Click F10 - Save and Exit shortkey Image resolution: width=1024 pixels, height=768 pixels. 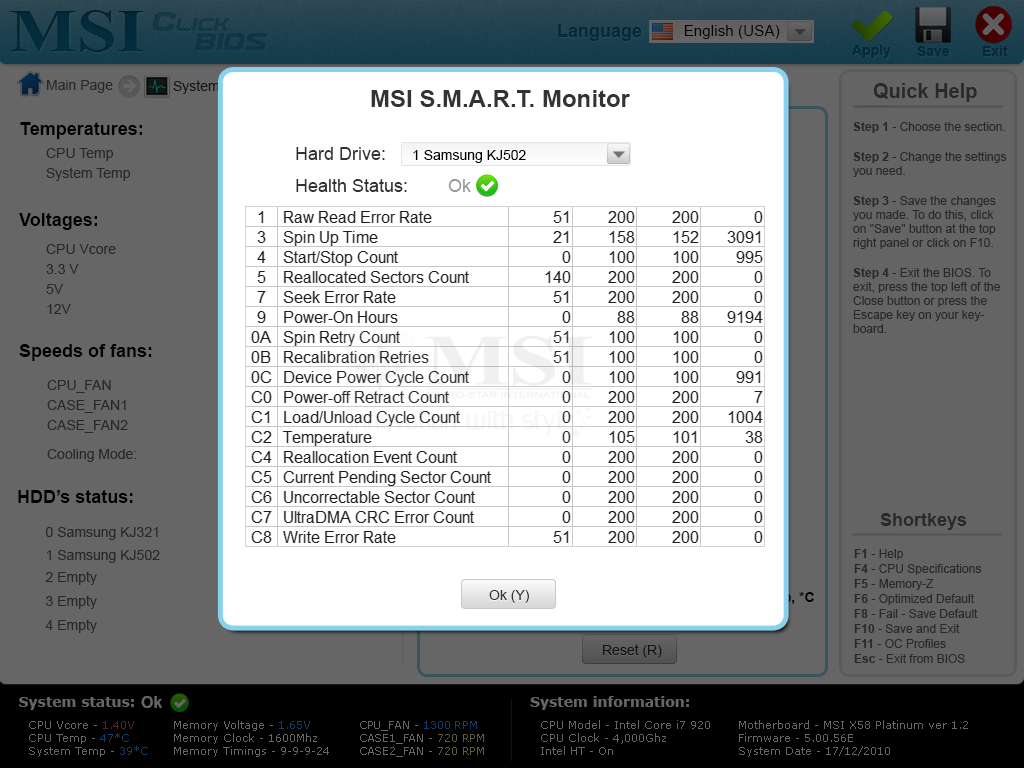906,629
